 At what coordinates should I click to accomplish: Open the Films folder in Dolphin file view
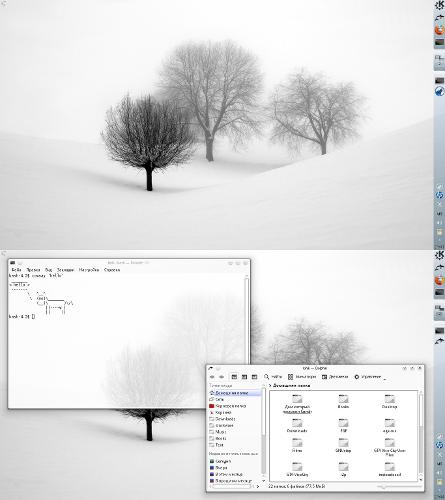click(x=297, y=445)
